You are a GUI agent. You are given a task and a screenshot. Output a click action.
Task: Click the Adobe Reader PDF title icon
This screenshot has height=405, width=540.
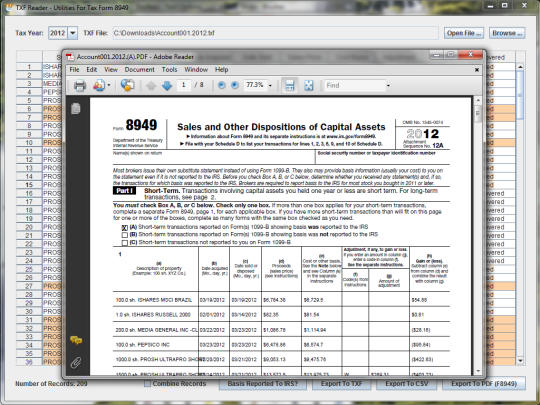coord(70,57)
